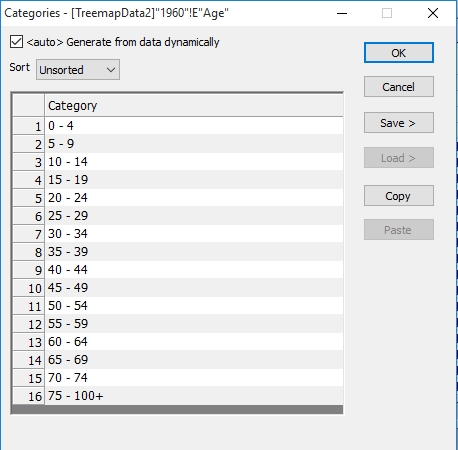This screenshot has width=458, height=450.
Task: Click the Copy button
Action: [399, 196]
